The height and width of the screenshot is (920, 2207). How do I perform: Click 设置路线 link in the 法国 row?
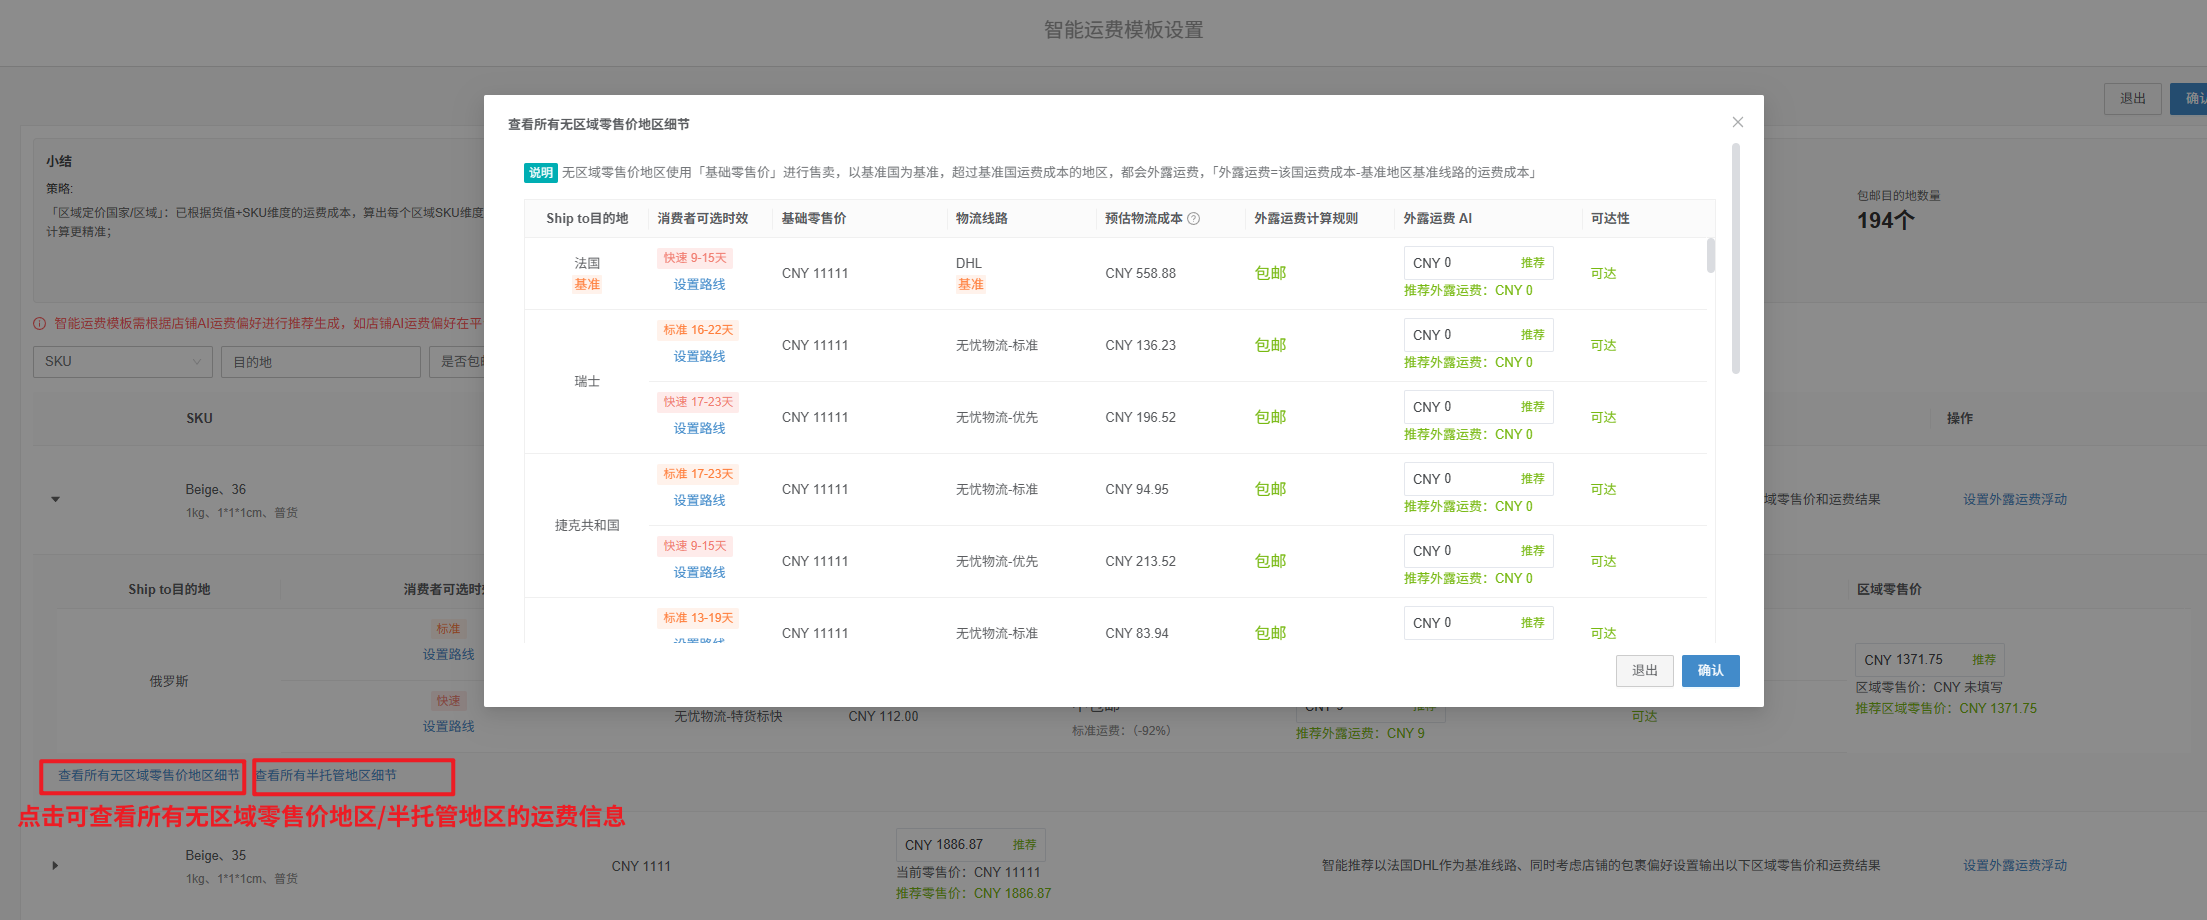(699, 285)
